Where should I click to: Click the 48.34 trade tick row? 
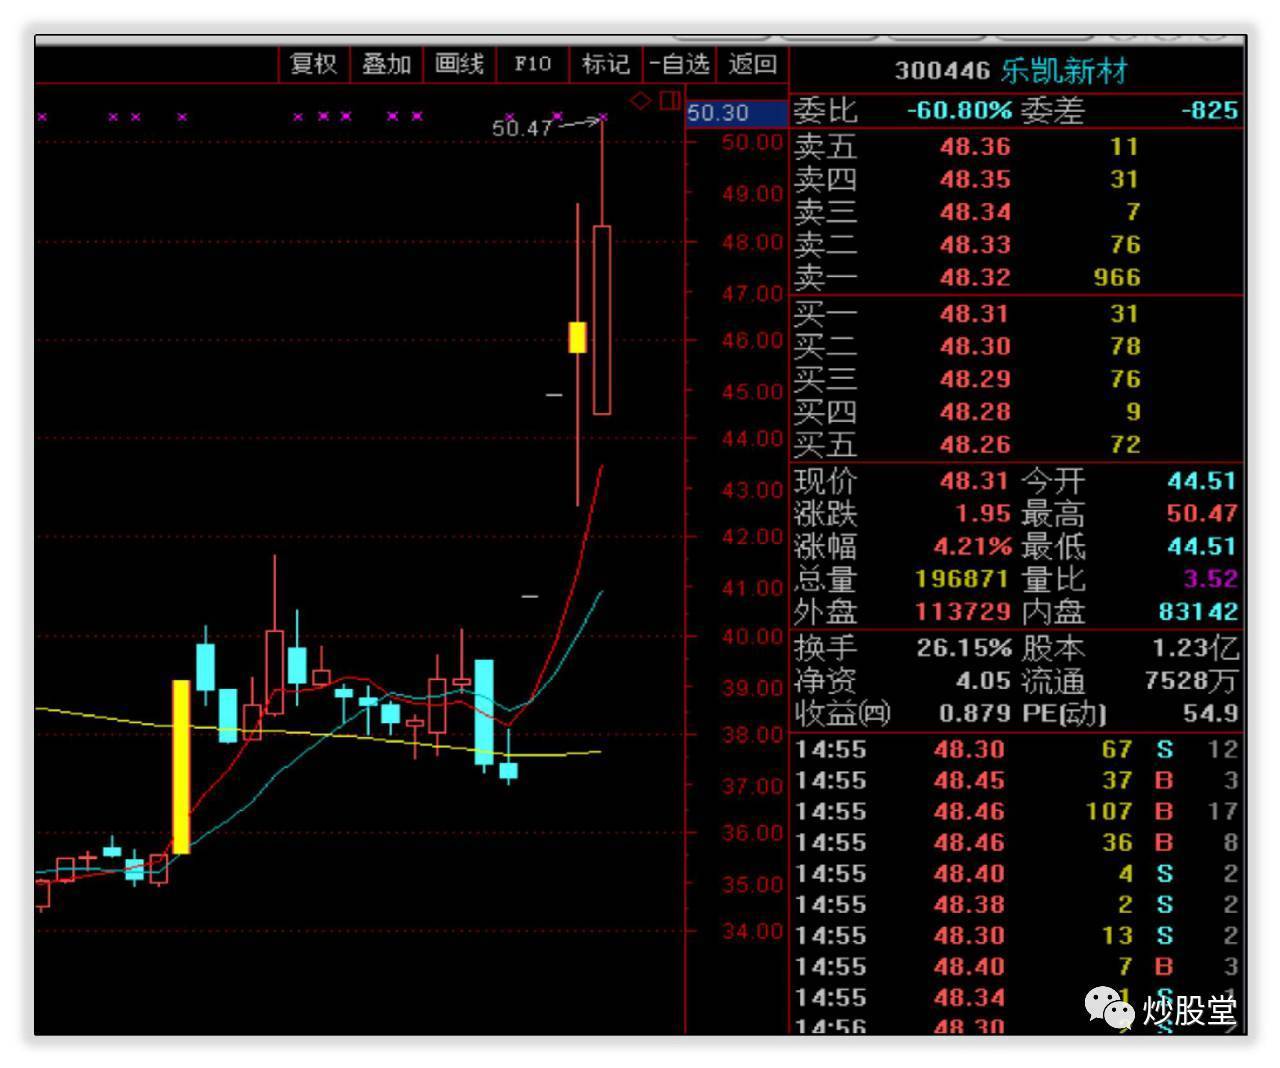tap(1017, 997)
